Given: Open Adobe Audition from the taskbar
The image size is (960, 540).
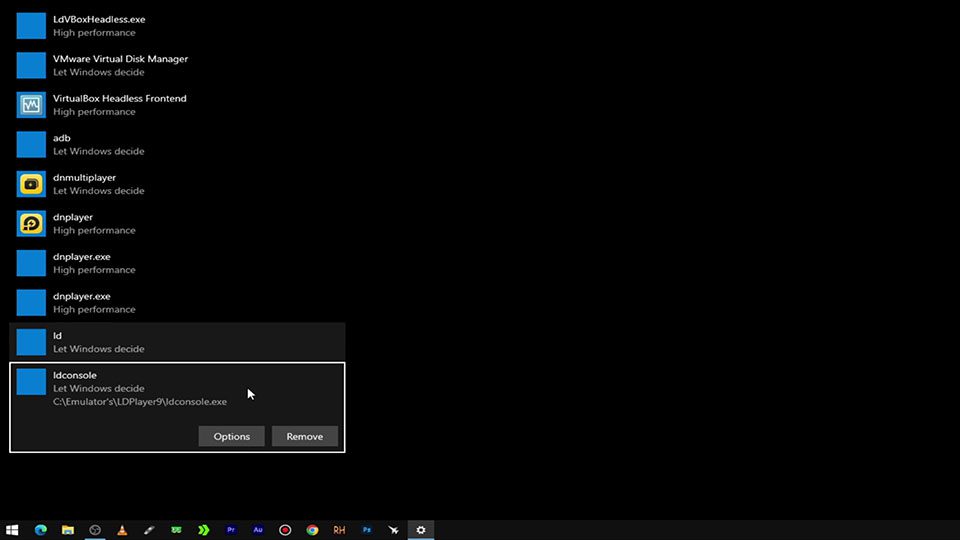Looking at the screenshot, I should coord(258,530).
